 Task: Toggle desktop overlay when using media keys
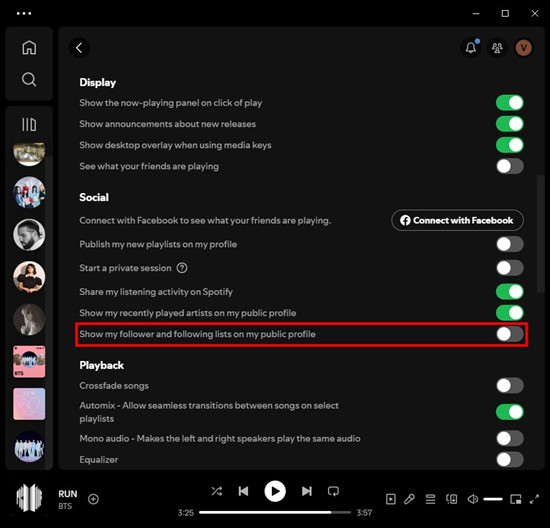pos(510,145)
